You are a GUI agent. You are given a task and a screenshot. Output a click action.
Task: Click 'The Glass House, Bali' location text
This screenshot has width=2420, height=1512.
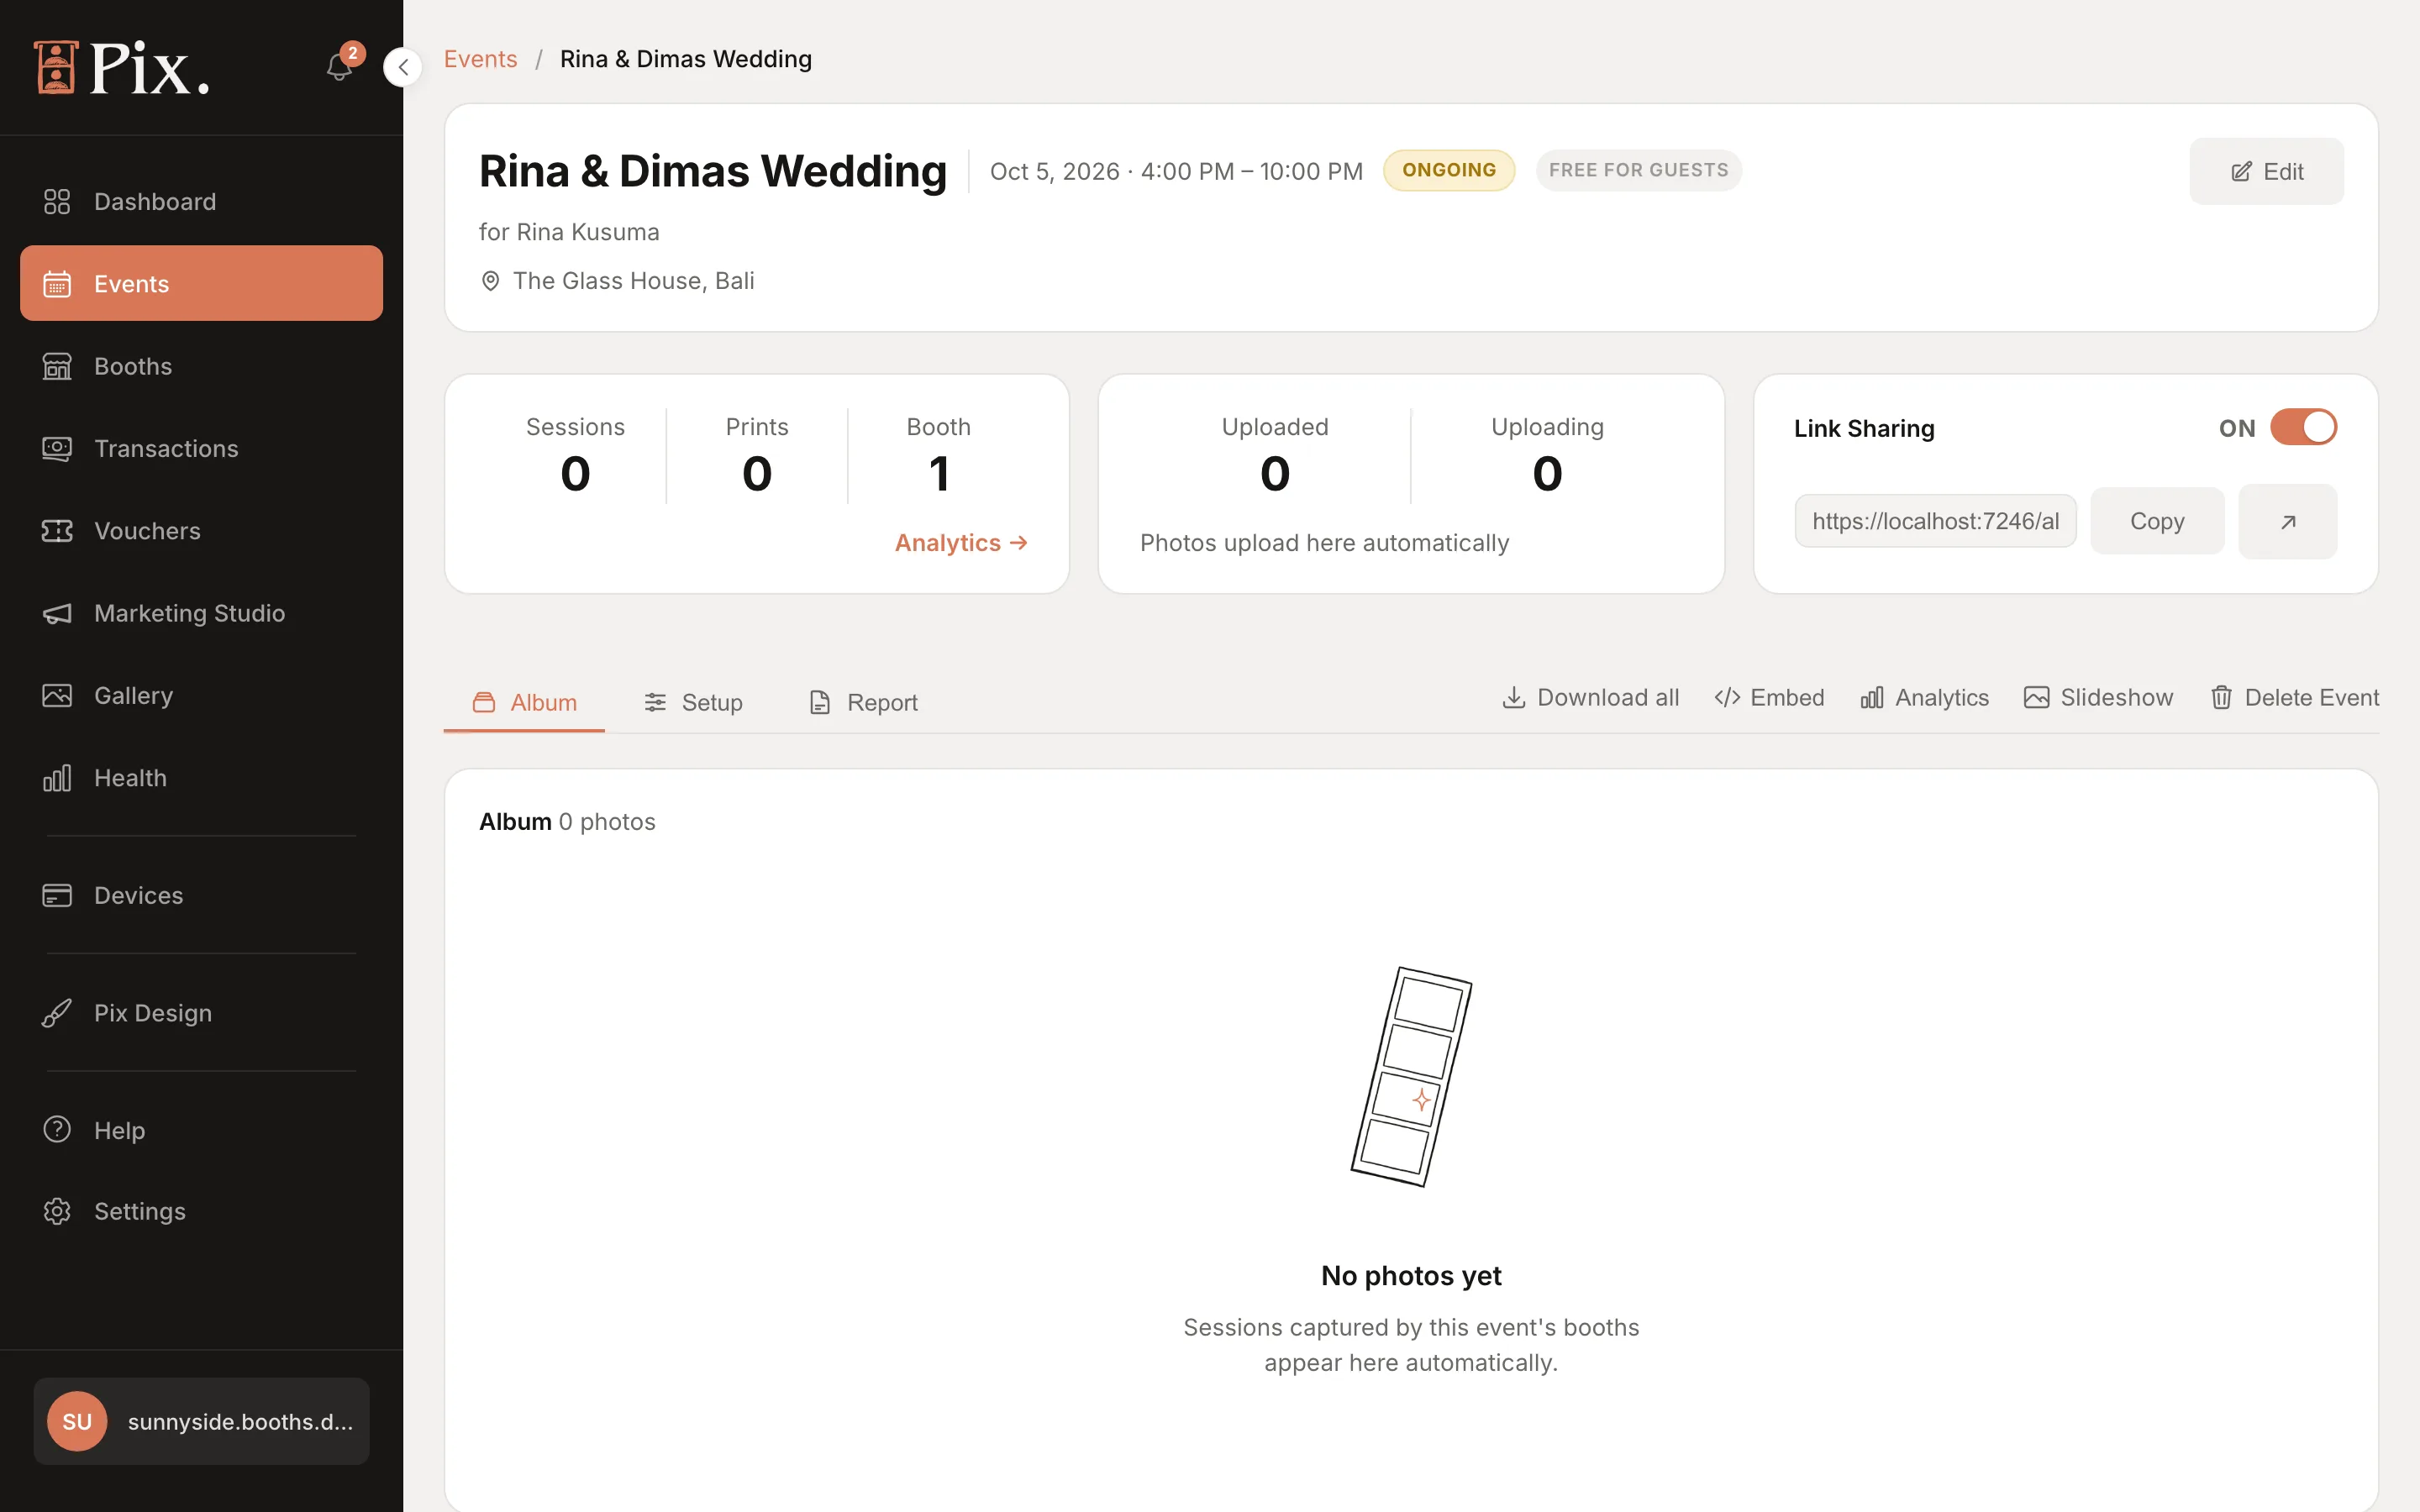coord(634,281)
